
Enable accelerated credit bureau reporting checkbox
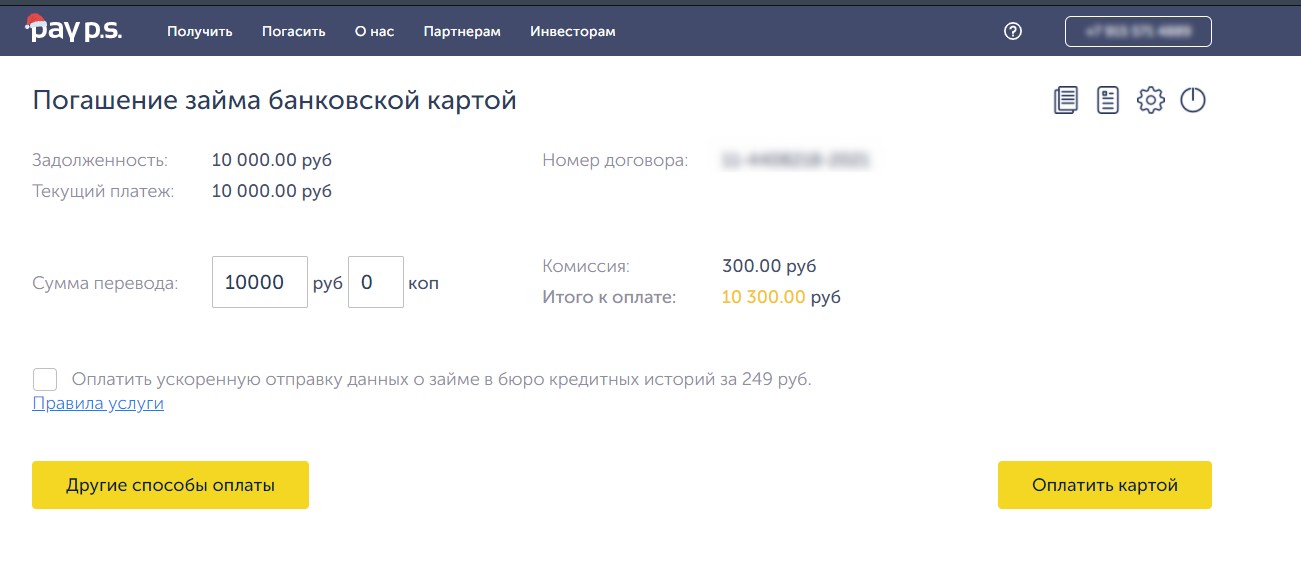pos(45,380)
